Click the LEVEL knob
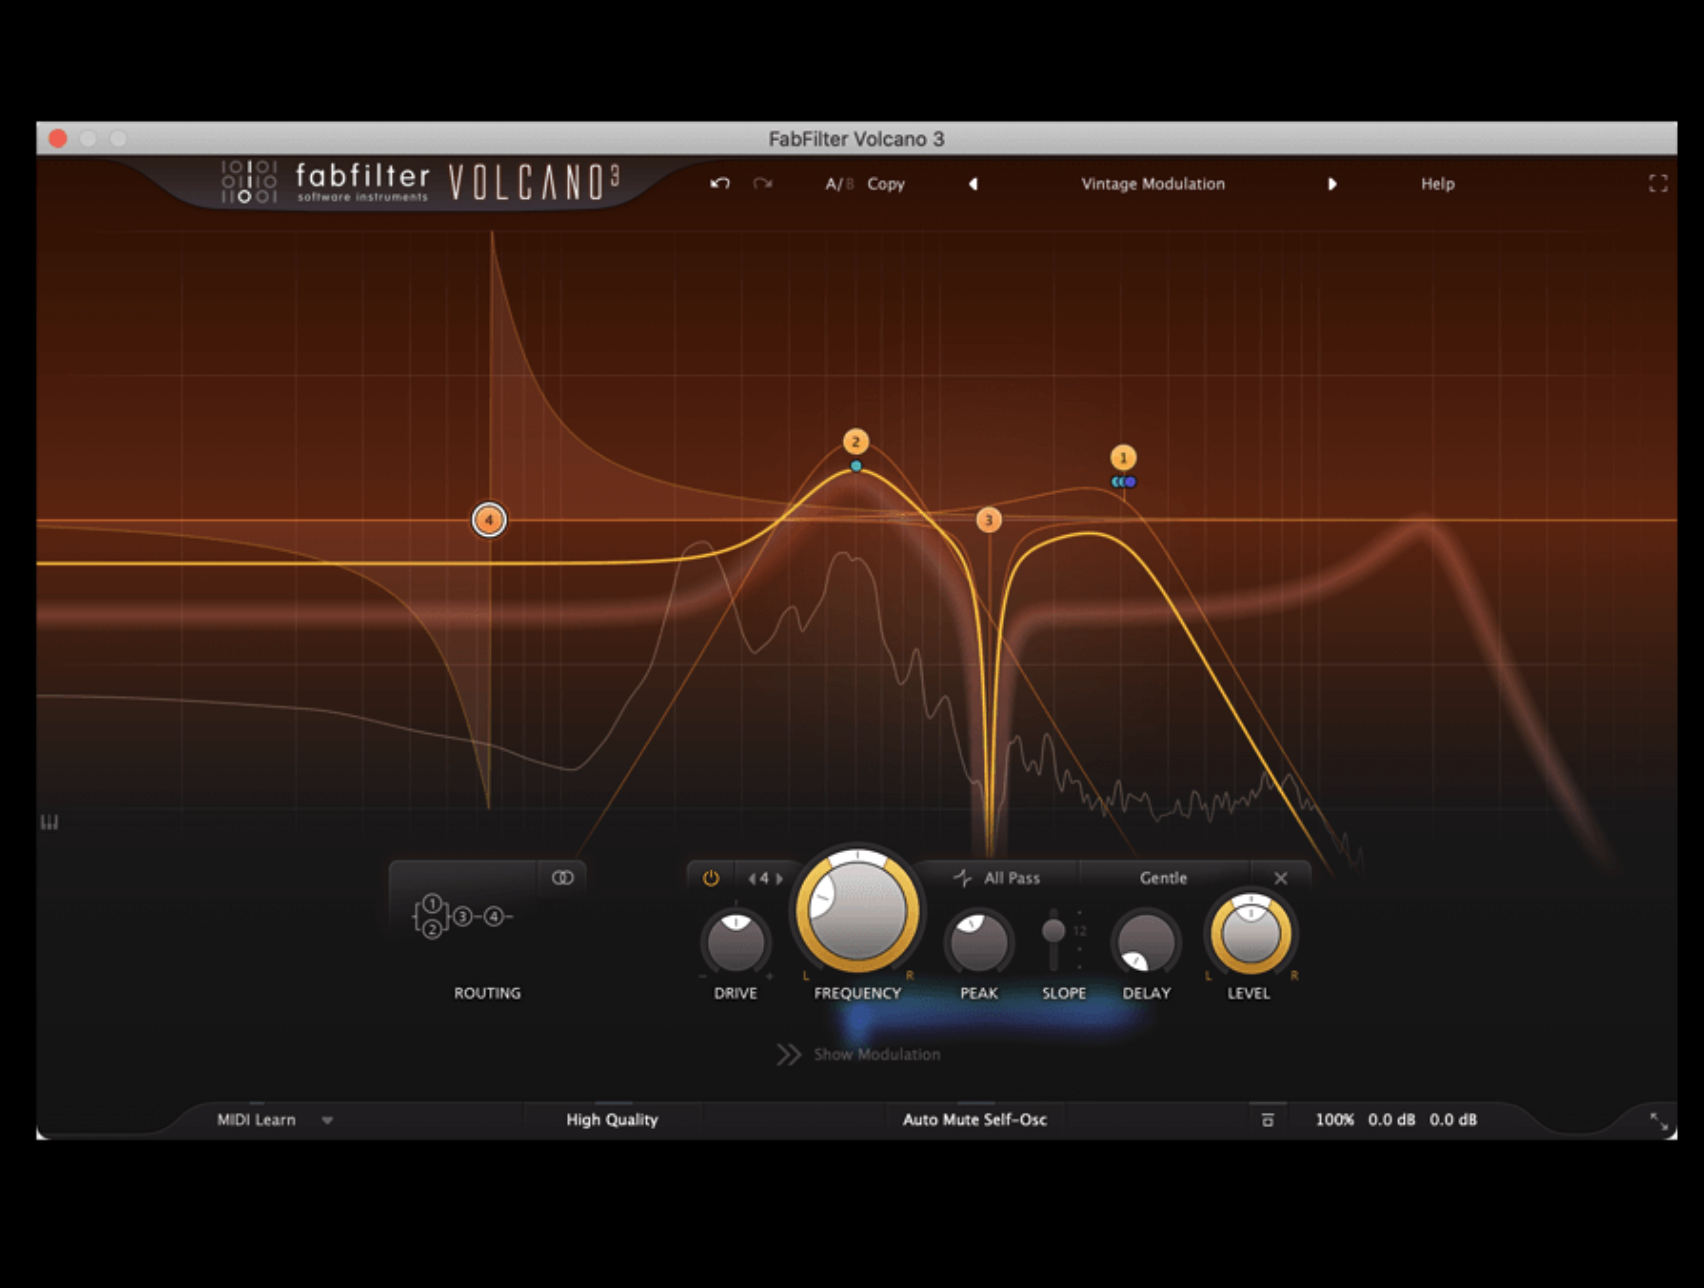 1250,934
